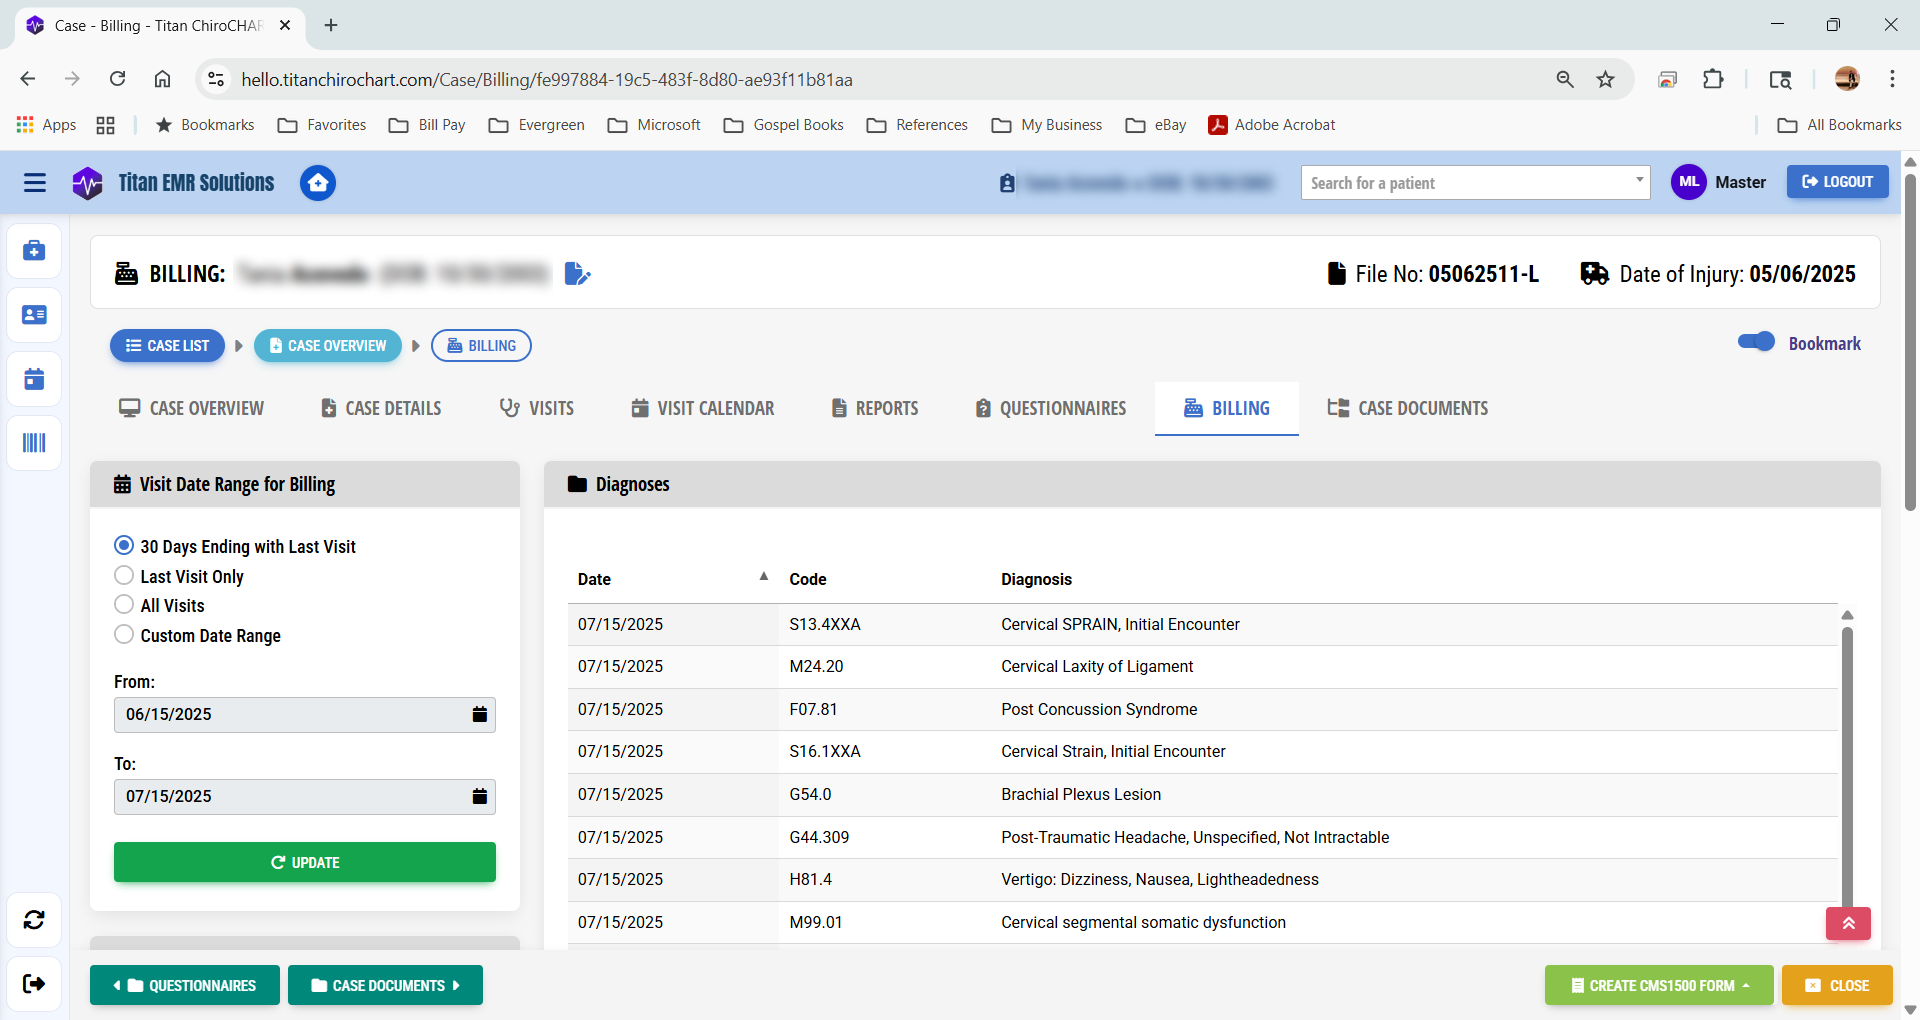
Task: Open the sidebar hamburger menu
Action: coord(34,183)
